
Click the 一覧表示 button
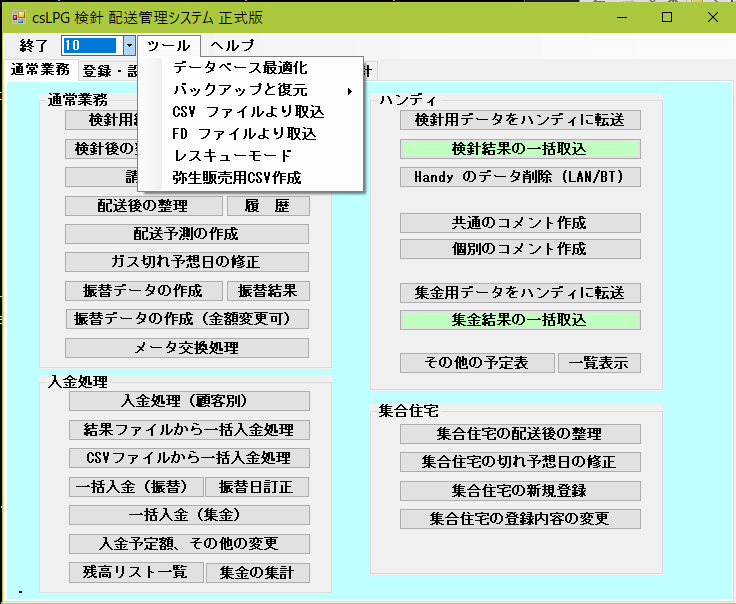599,363
